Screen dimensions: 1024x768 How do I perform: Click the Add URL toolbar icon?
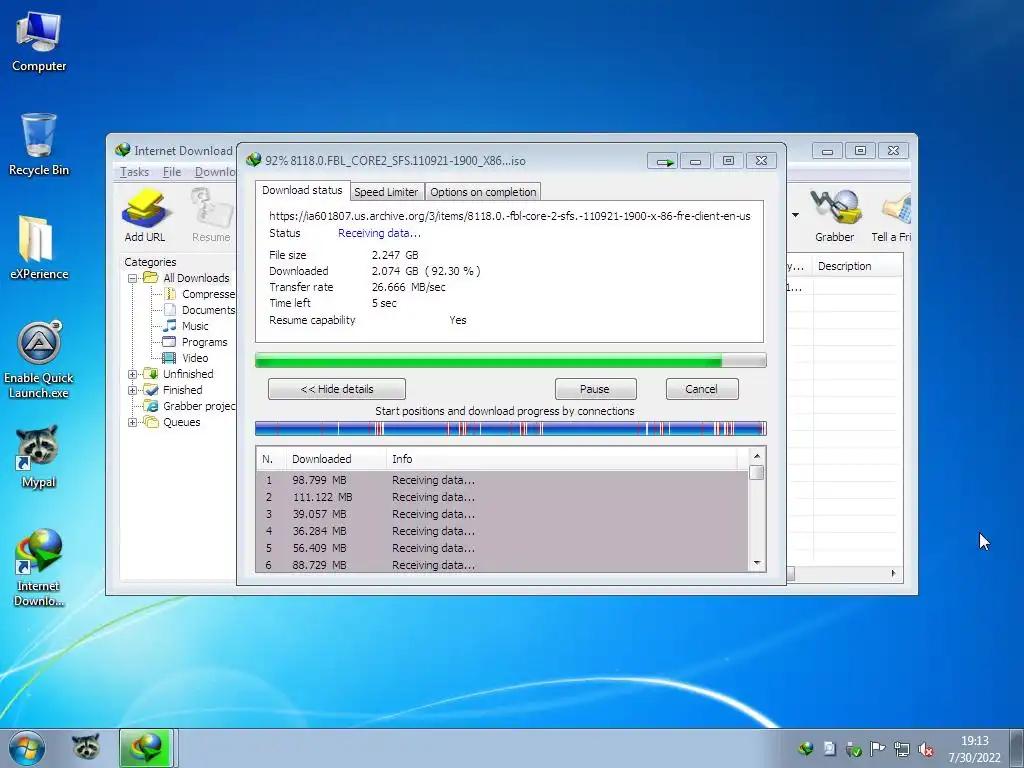tap(145, 216)
